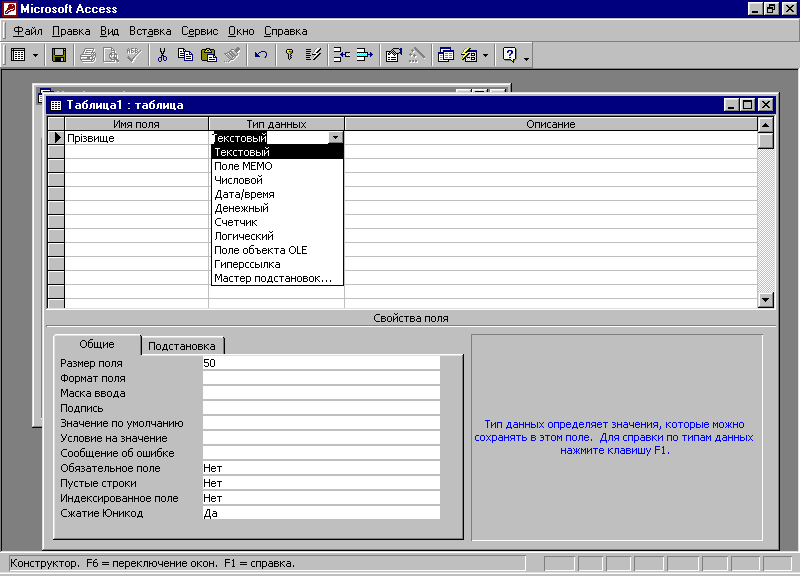Set primary key with the key icon
The width and height of the screenshot is (800, 576).
[x=289, y=55]
